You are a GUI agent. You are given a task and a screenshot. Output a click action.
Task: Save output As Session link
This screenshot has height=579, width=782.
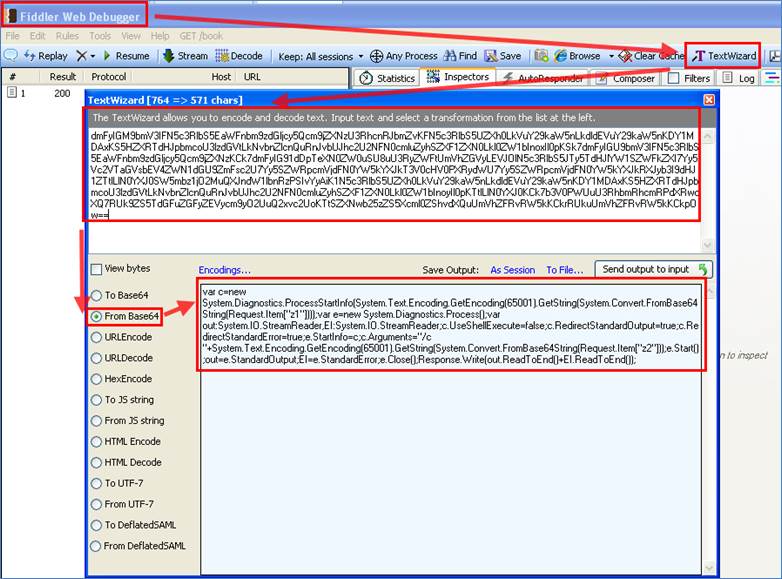(513, 270)
